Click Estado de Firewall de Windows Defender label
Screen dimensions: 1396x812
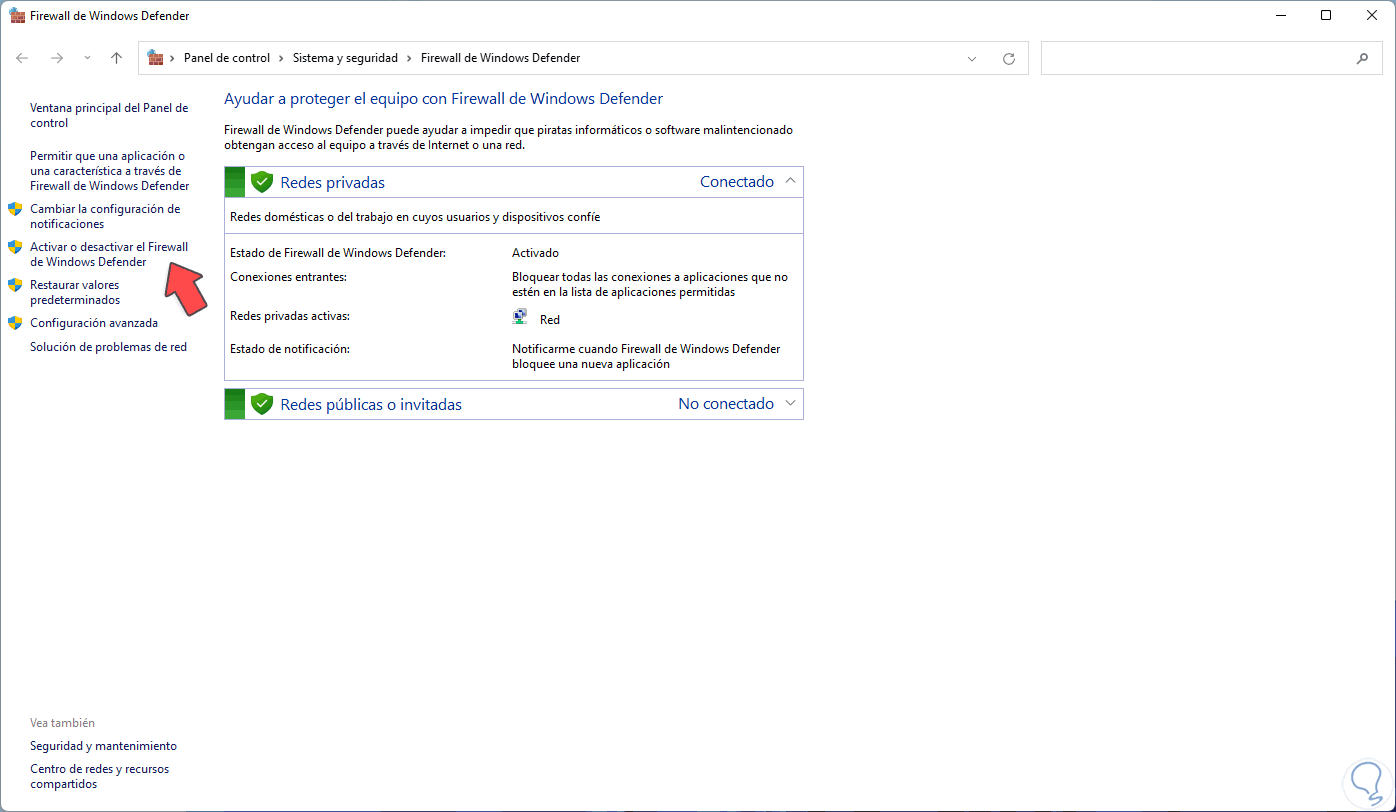338,253
